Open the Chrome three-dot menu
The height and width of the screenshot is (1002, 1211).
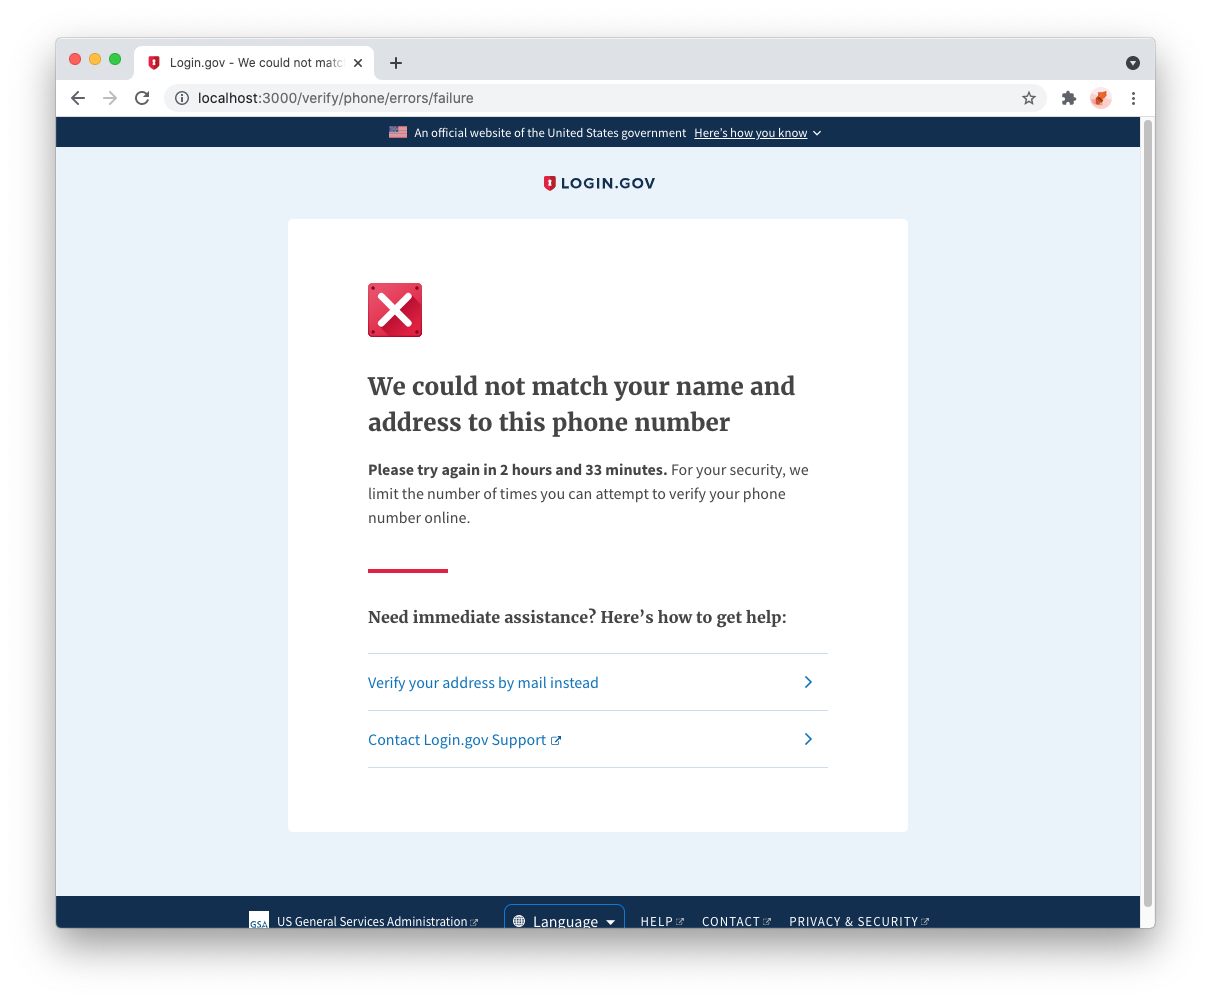1133,98
